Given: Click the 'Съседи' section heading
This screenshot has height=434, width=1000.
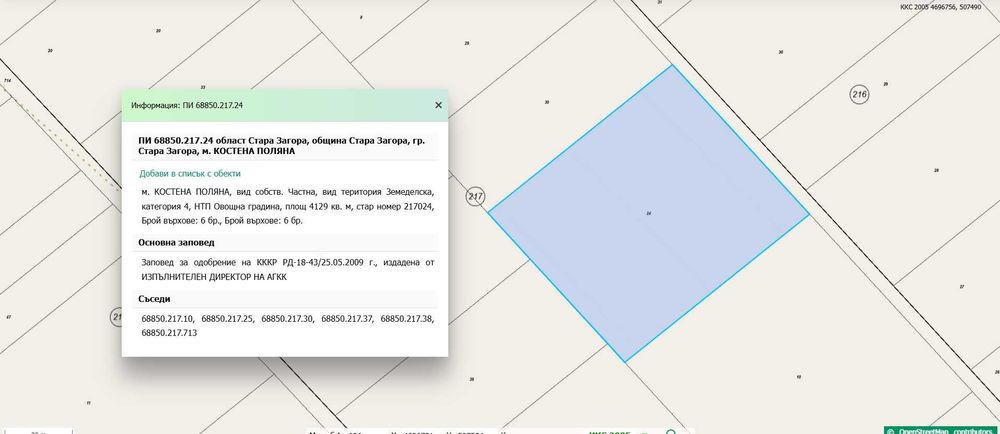Looking at the screenshot, I should click(x=154, y=299).
